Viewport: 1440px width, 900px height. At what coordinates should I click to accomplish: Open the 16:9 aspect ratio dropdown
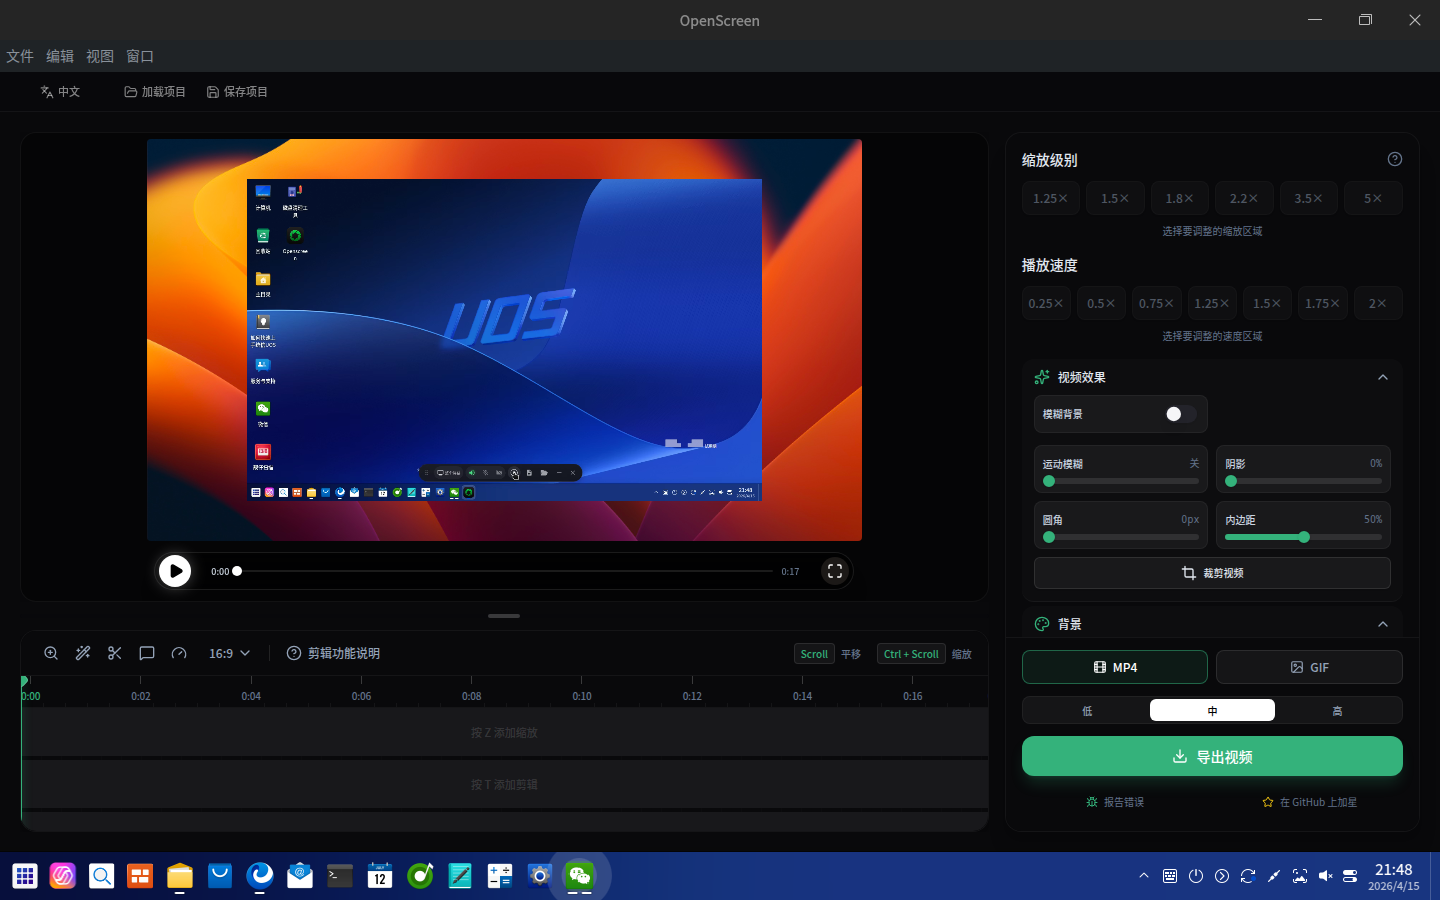(x=229, y=653)
